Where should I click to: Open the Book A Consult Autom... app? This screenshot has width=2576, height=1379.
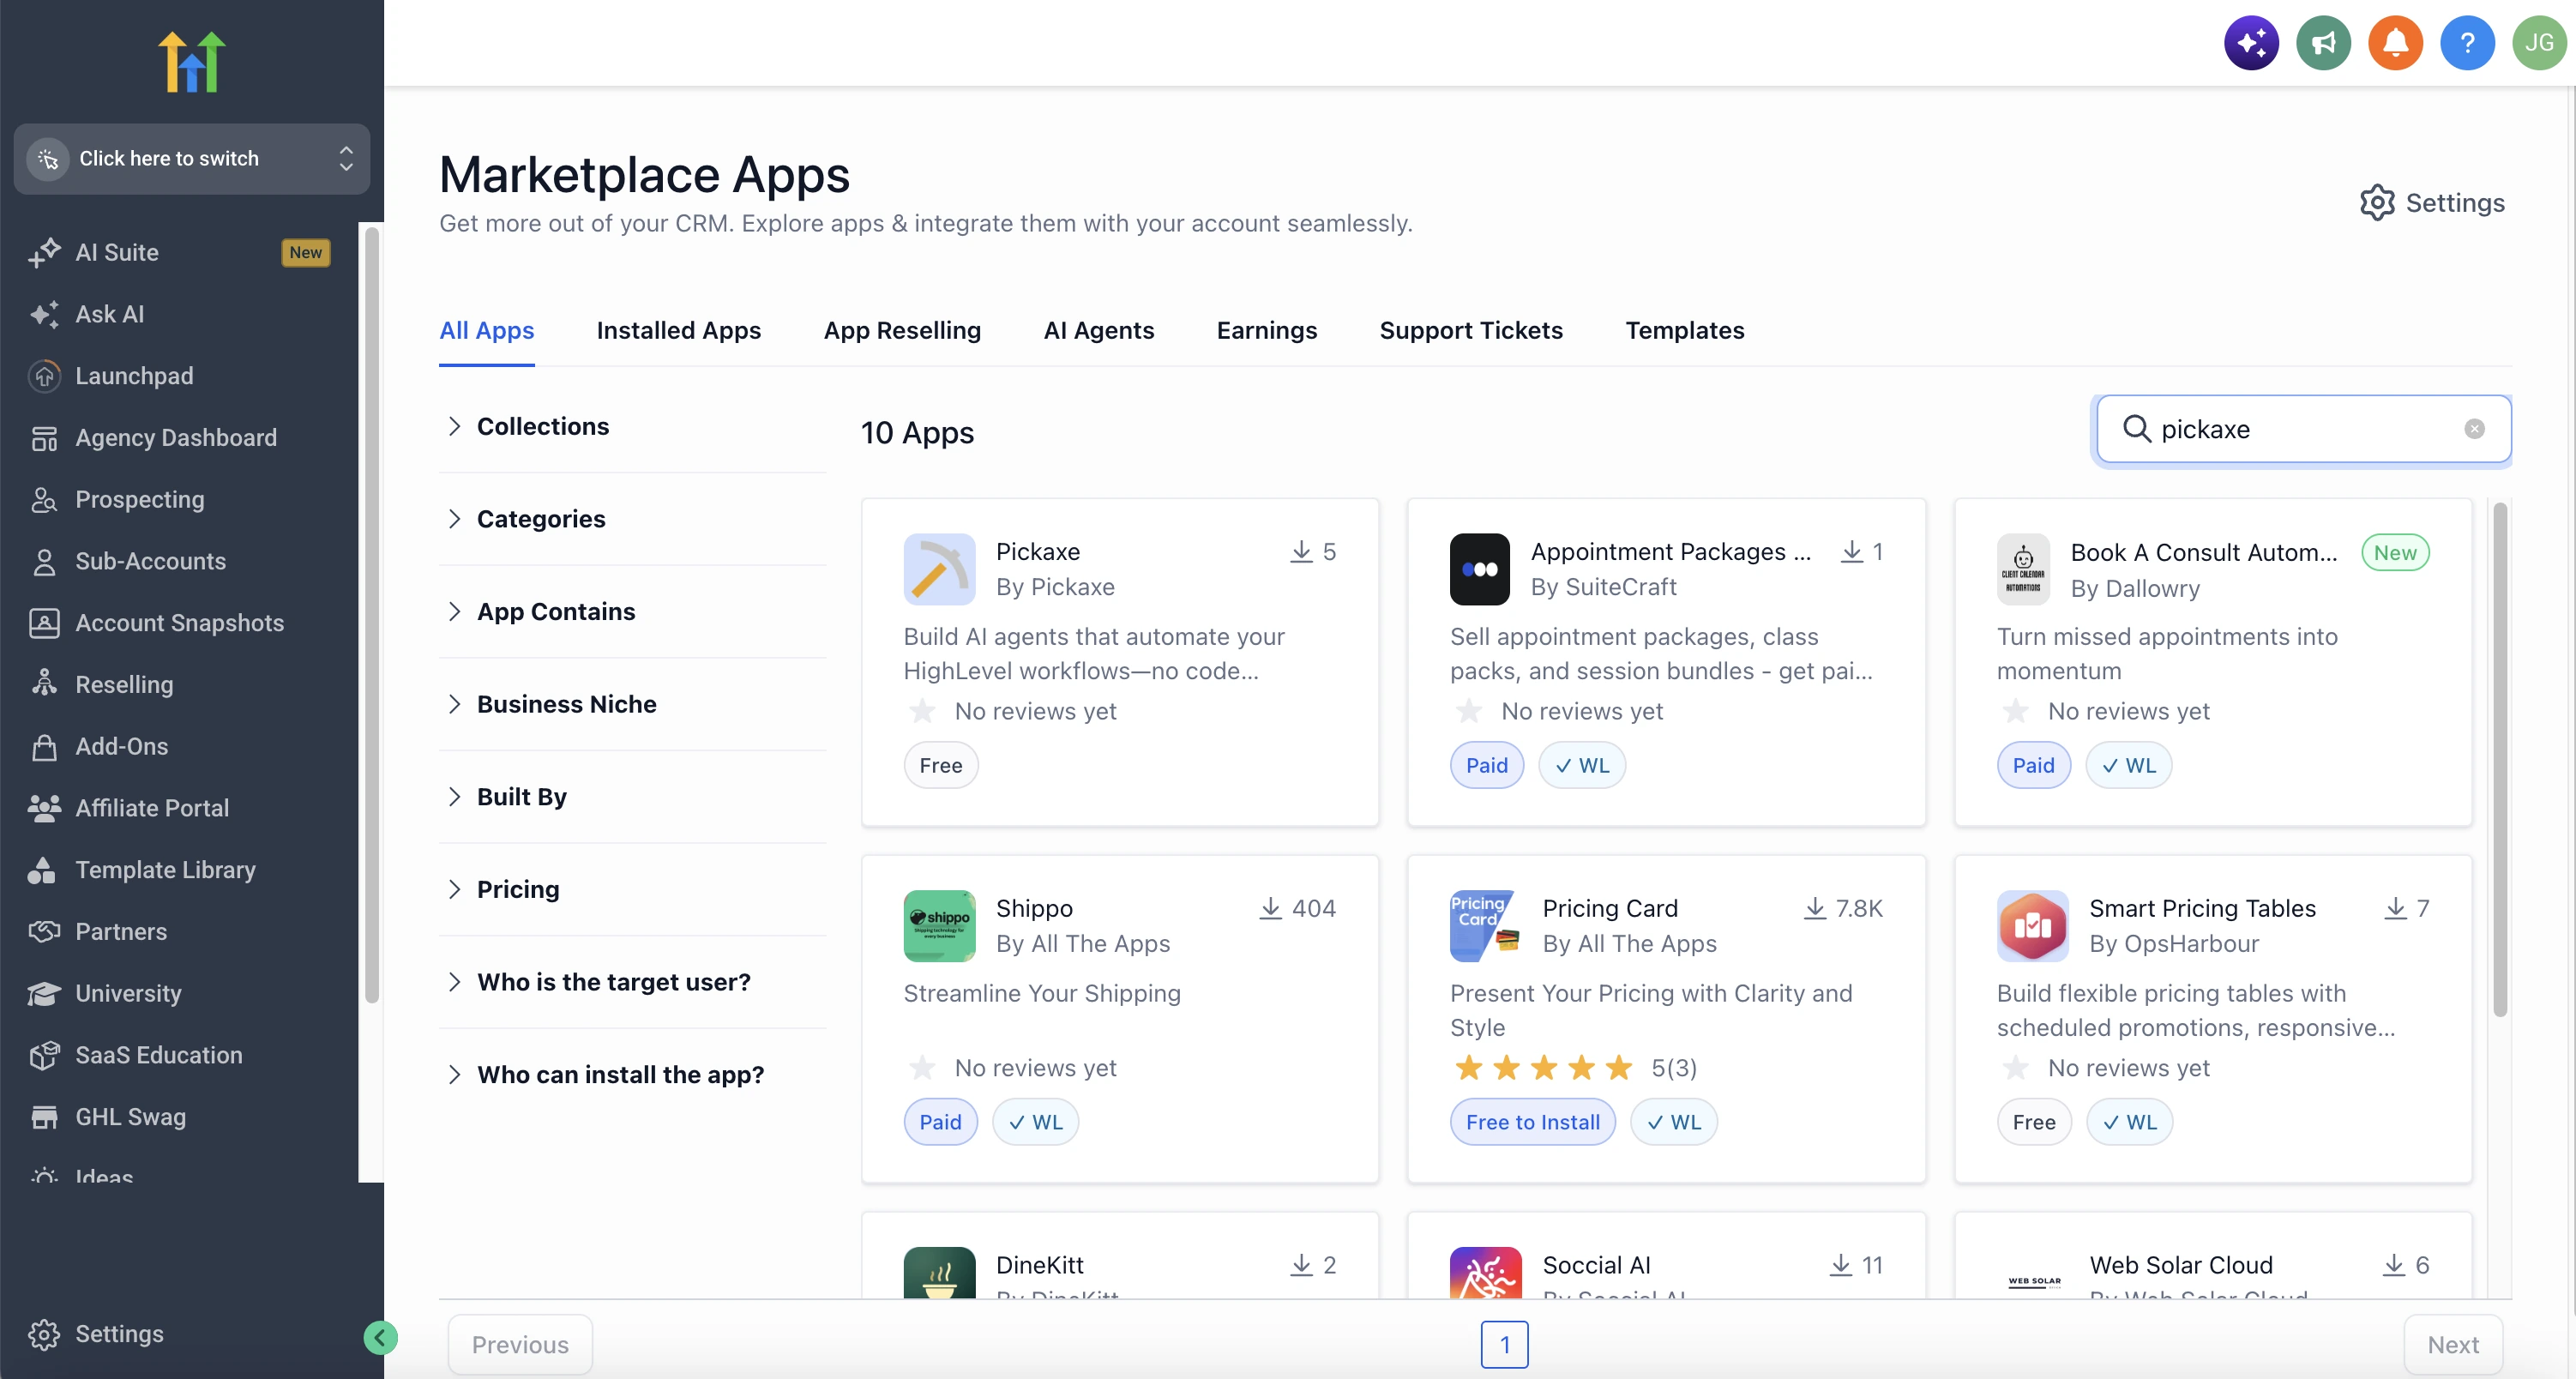[2203, 553]
